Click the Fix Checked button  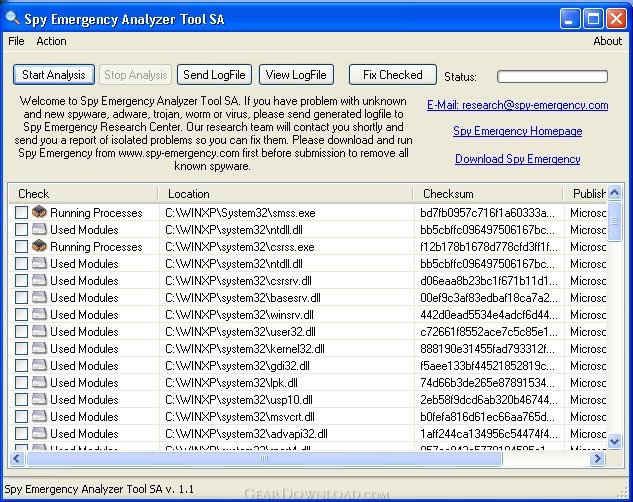coord(392,75)
